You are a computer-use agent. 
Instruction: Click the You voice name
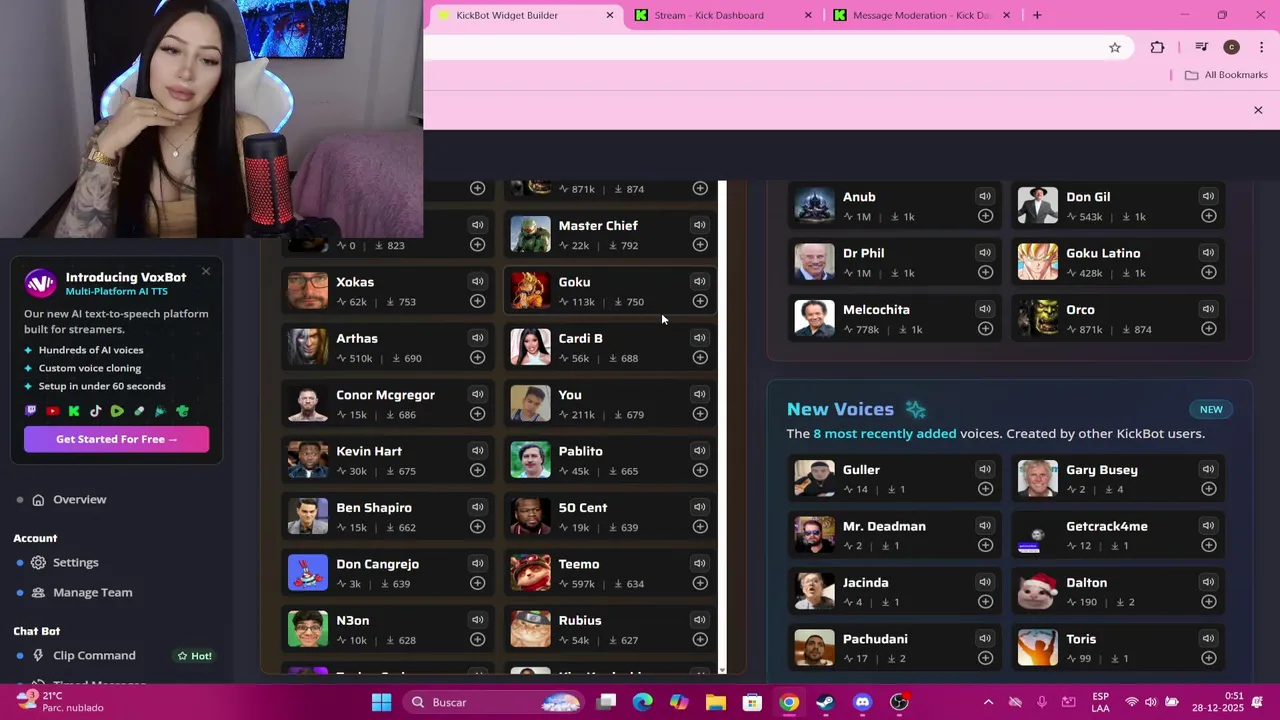(570, 394)
